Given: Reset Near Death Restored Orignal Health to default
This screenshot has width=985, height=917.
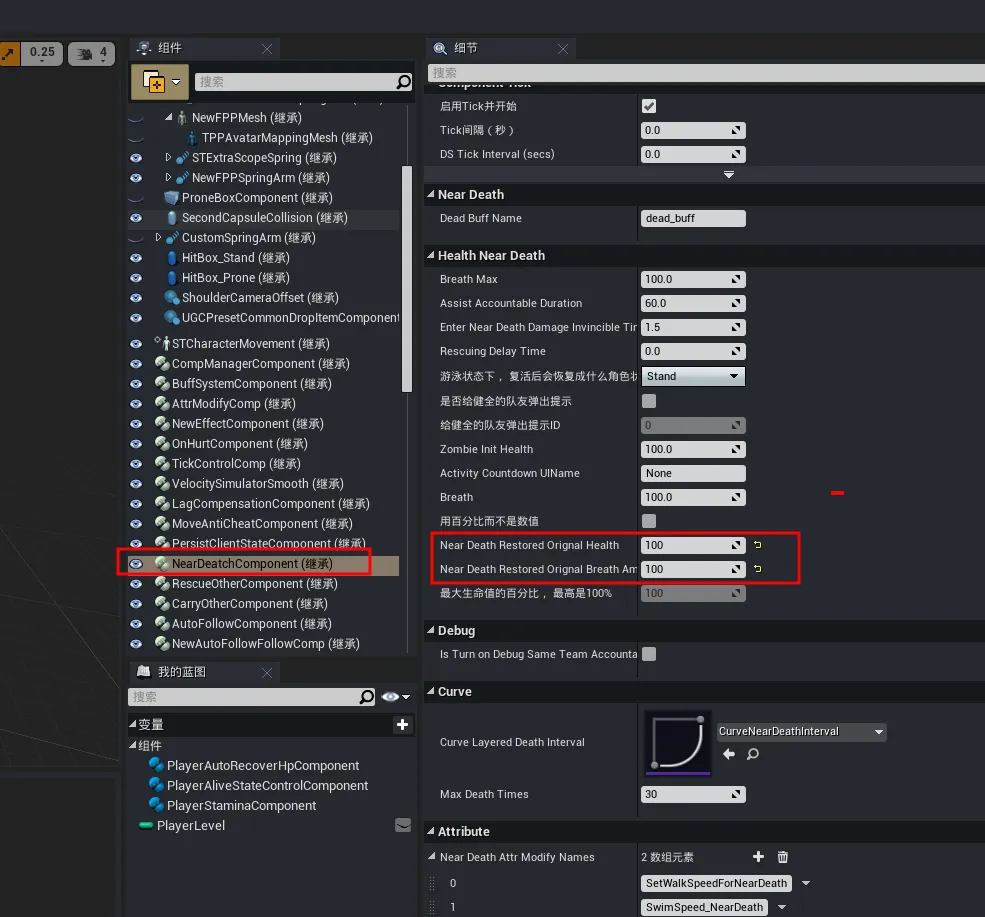Looking at the screenshot, I should [758, 545].
